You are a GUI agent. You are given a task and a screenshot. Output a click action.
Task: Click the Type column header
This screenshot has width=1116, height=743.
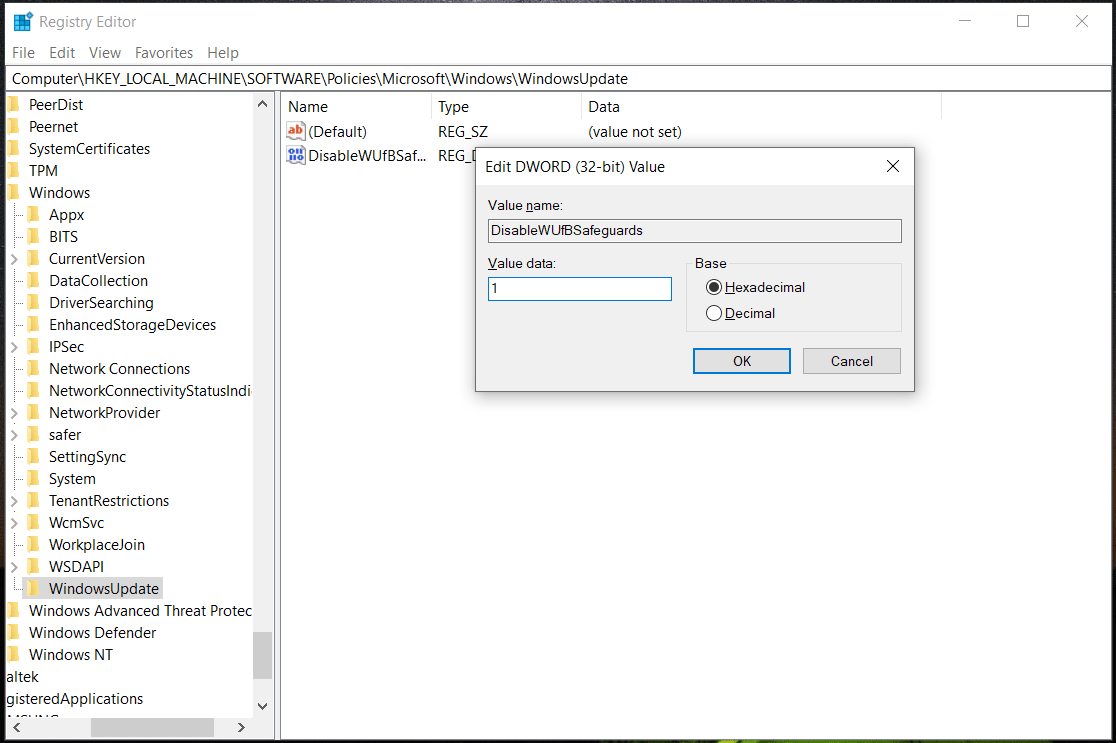507,107
